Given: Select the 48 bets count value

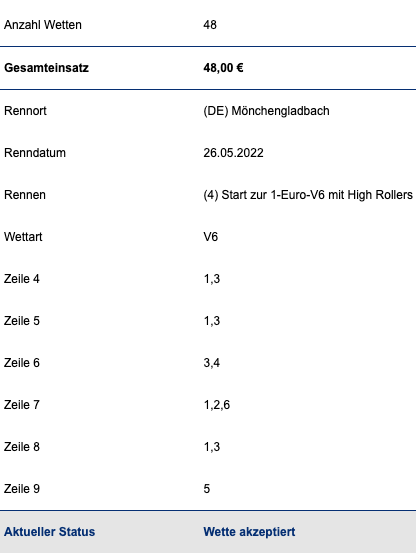Looking at the screenshot, I should pyautogui.click(x=210, y=25).
